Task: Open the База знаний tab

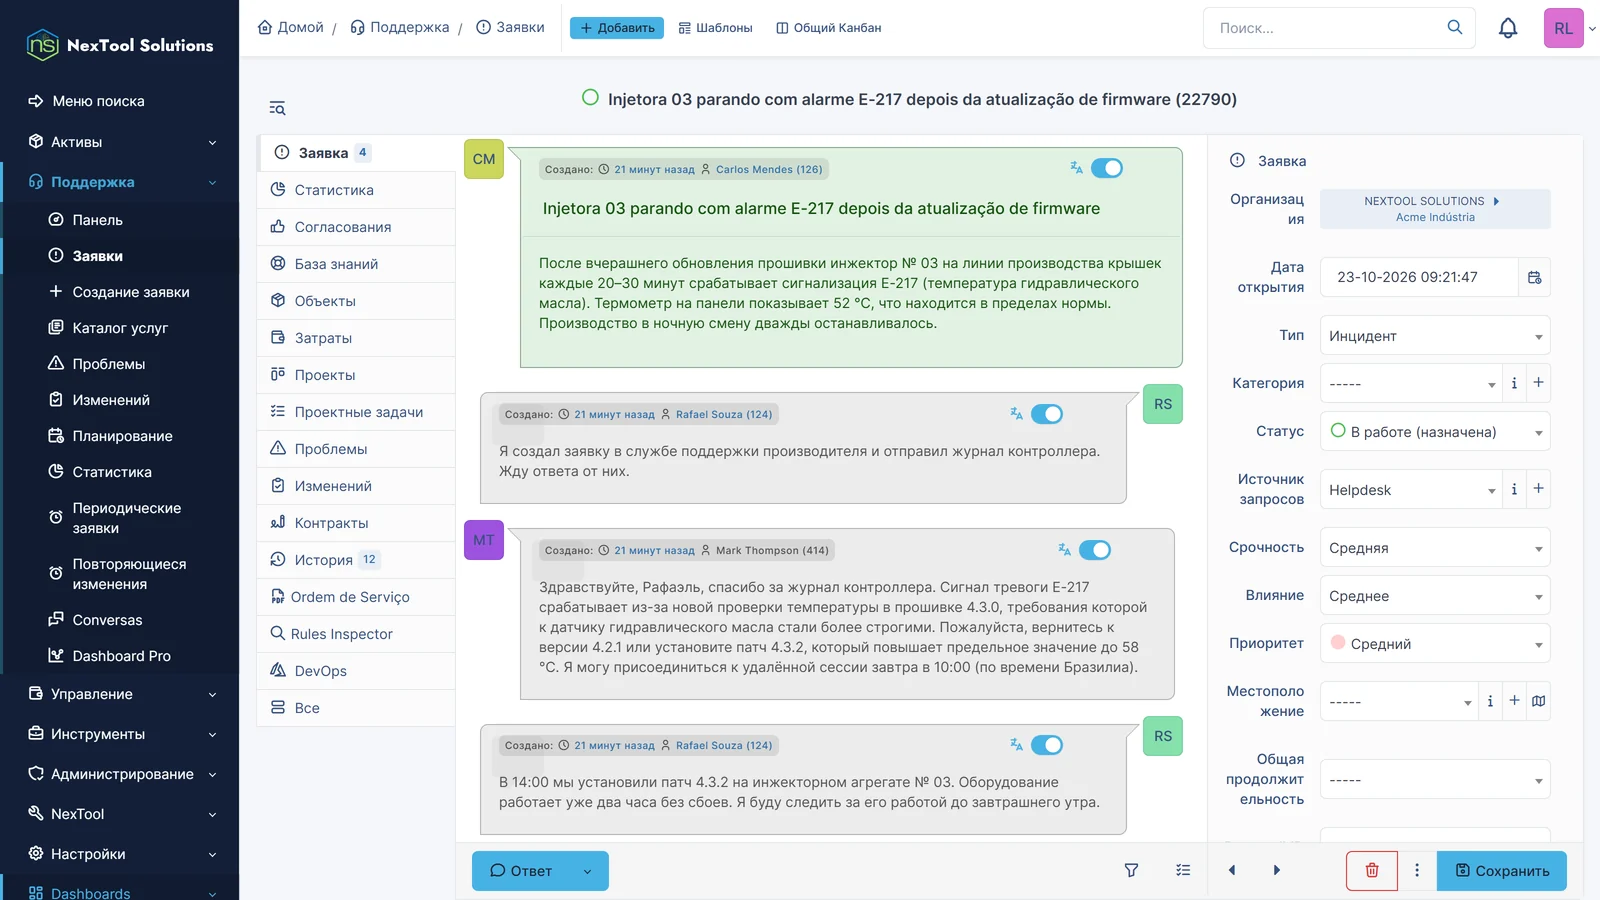Action: 357,264
